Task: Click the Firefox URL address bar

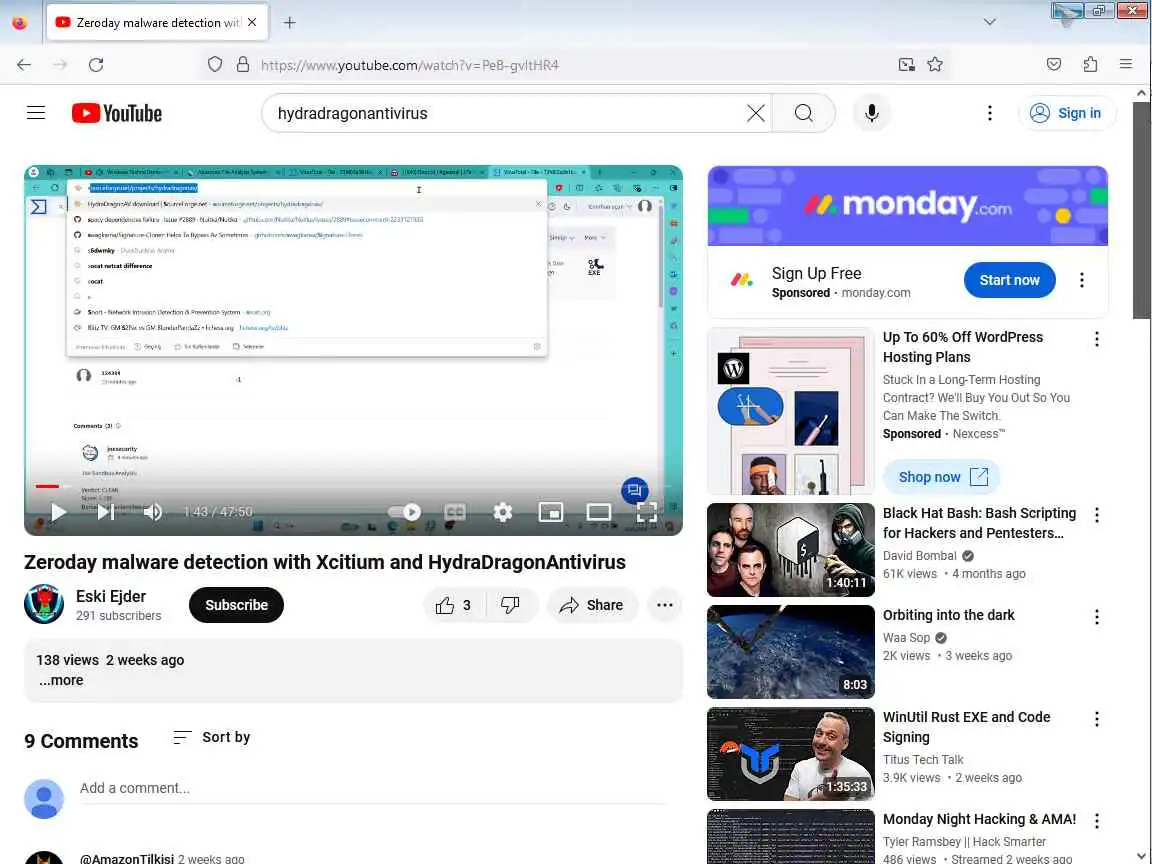Action: [x=573, y=65]
